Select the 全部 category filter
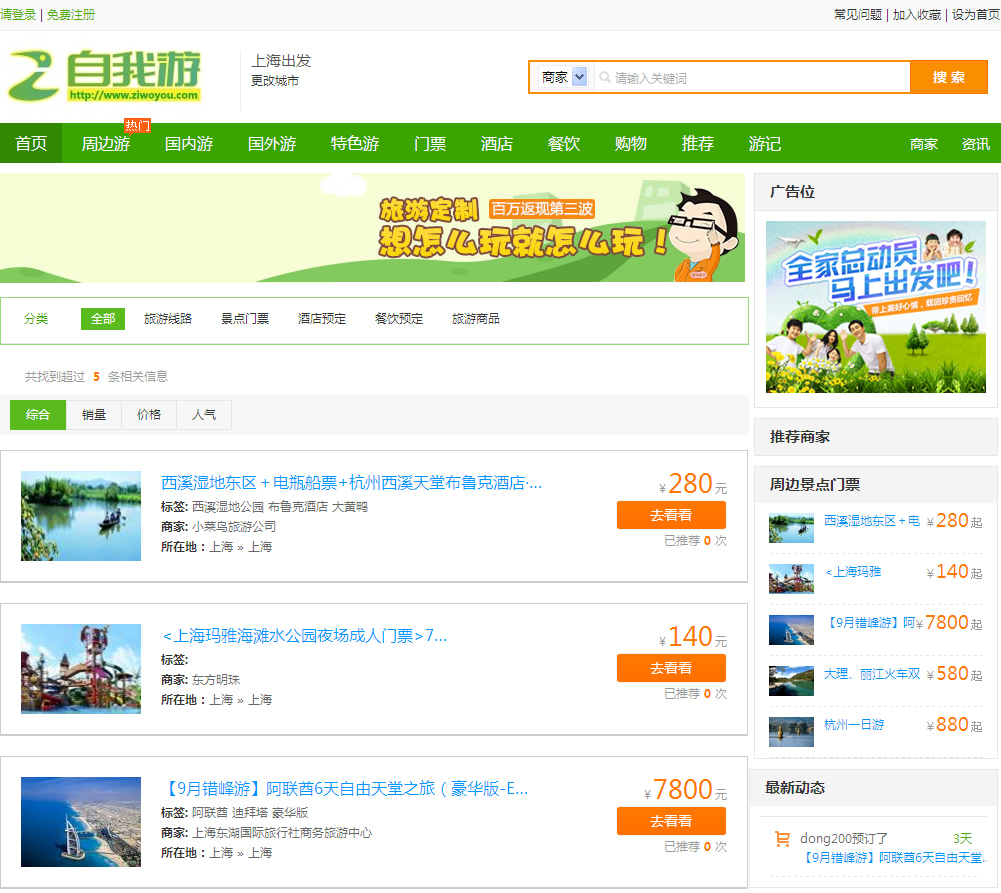Image resolution: width=1001 pixels, height=893 pixels. (x=103, y=319)
